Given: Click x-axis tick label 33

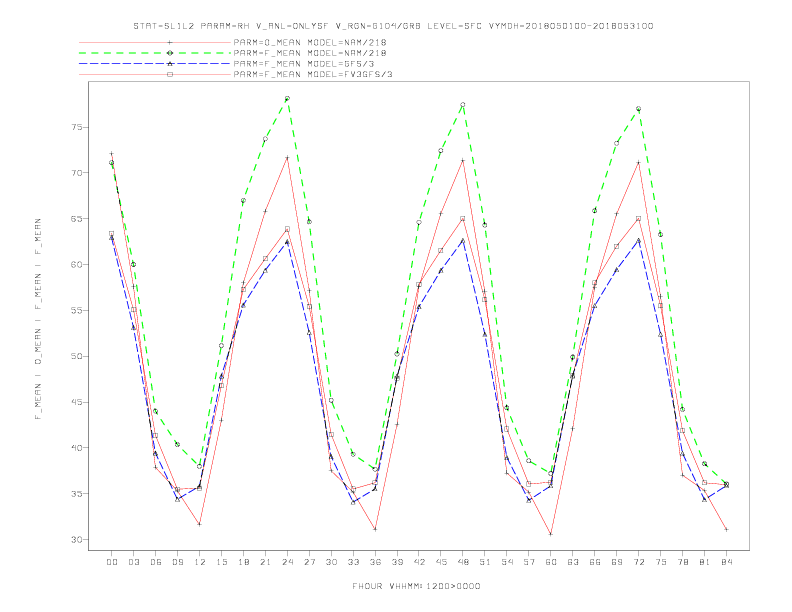Looking at the screenshot, I should pyautogui.click(x=353, y=562).
